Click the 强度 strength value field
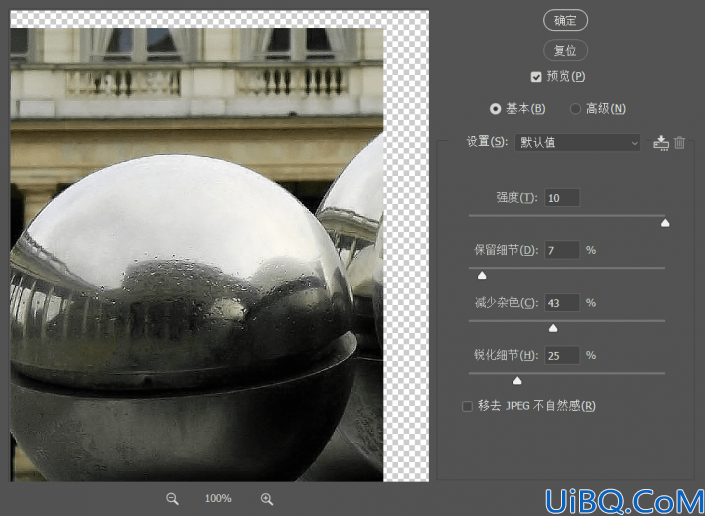The image size is (705, 516). click(x=562, y=198)
